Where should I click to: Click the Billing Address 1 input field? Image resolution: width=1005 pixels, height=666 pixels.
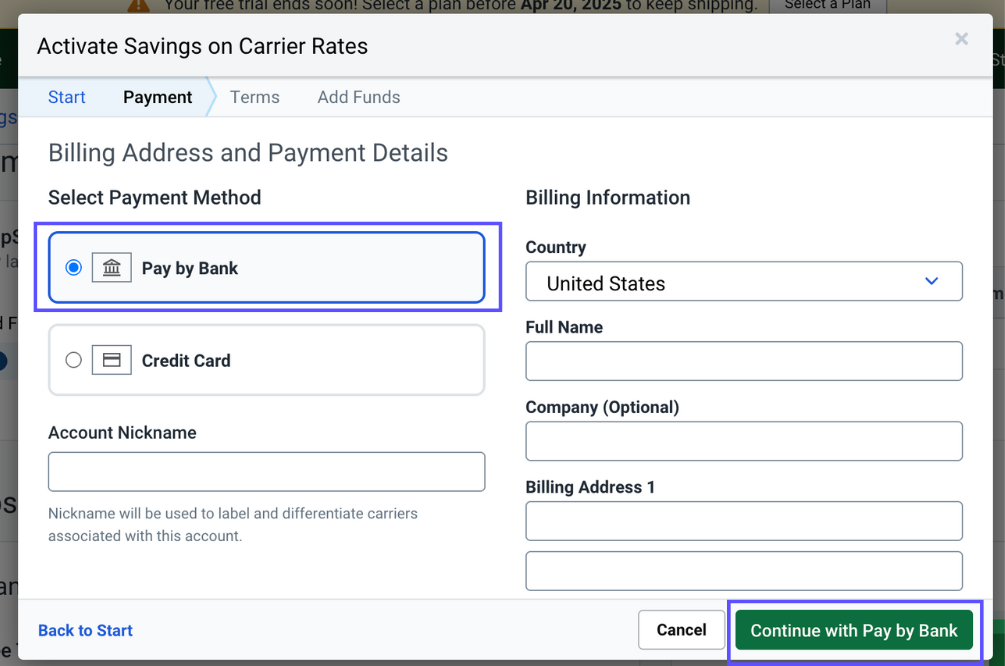pos(744,521)
